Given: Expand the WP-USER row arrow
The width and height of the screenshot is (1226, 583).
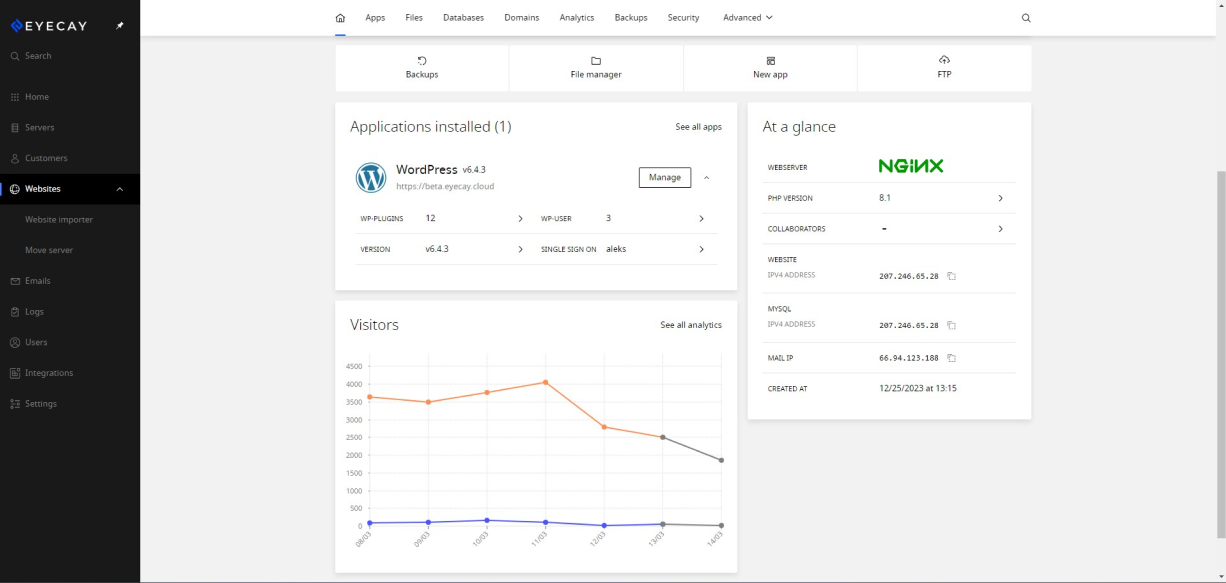Looking at the screenshot, I should click(x=701, y=218).
